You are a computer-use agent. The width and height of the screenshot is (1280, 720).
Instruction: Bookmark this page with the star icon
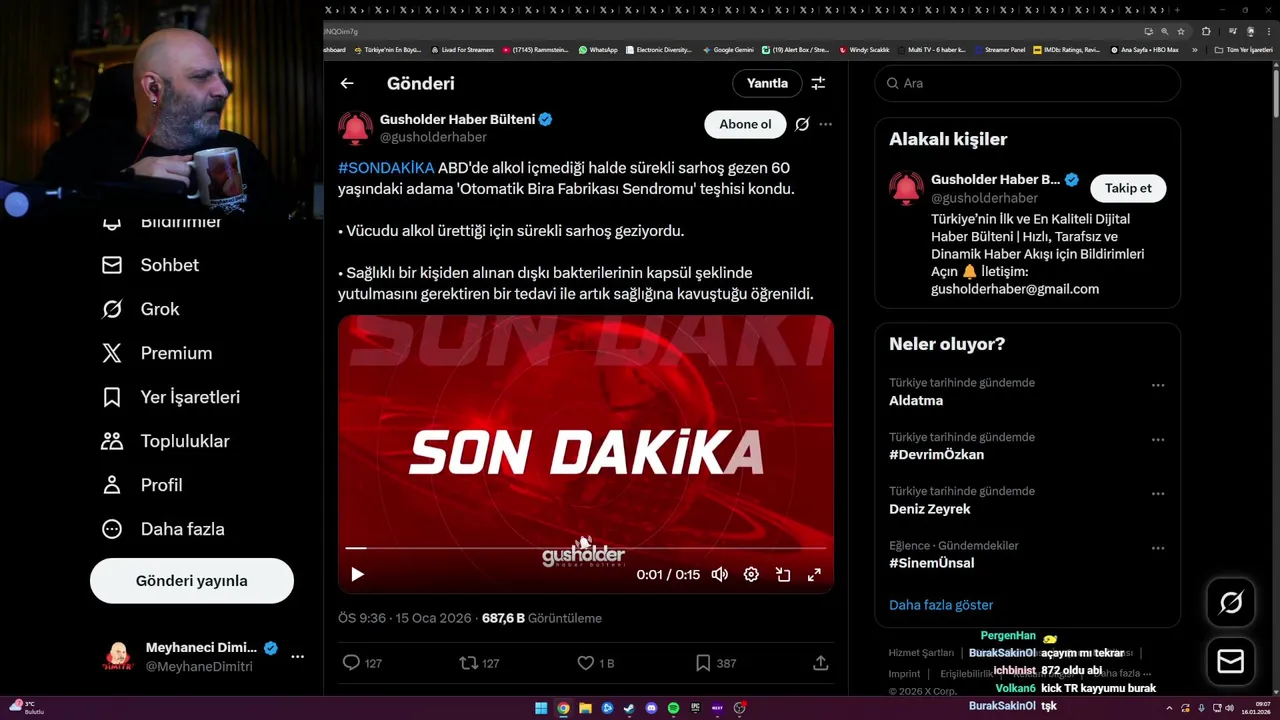tap(1181, 31)
